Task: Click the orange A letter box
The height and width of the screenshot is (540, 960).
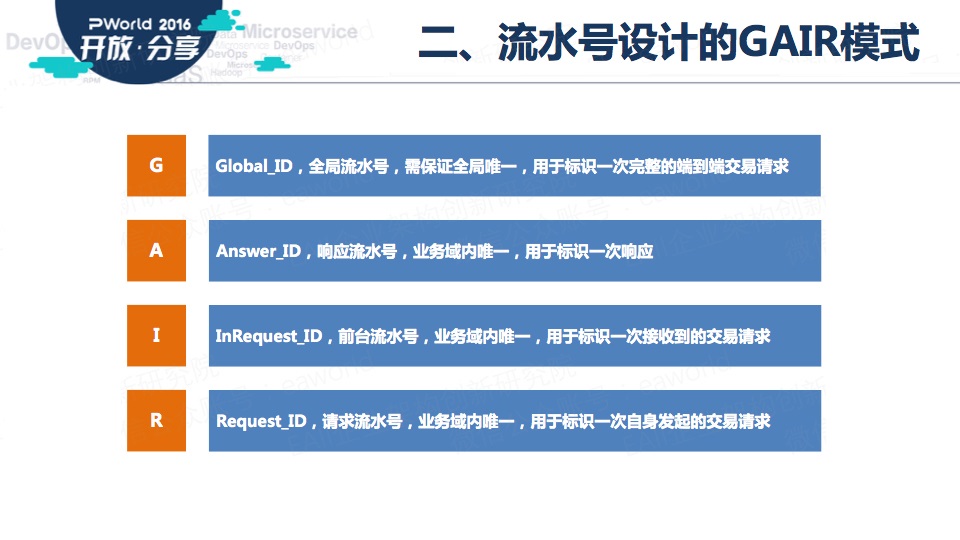Action: [156, 251]
